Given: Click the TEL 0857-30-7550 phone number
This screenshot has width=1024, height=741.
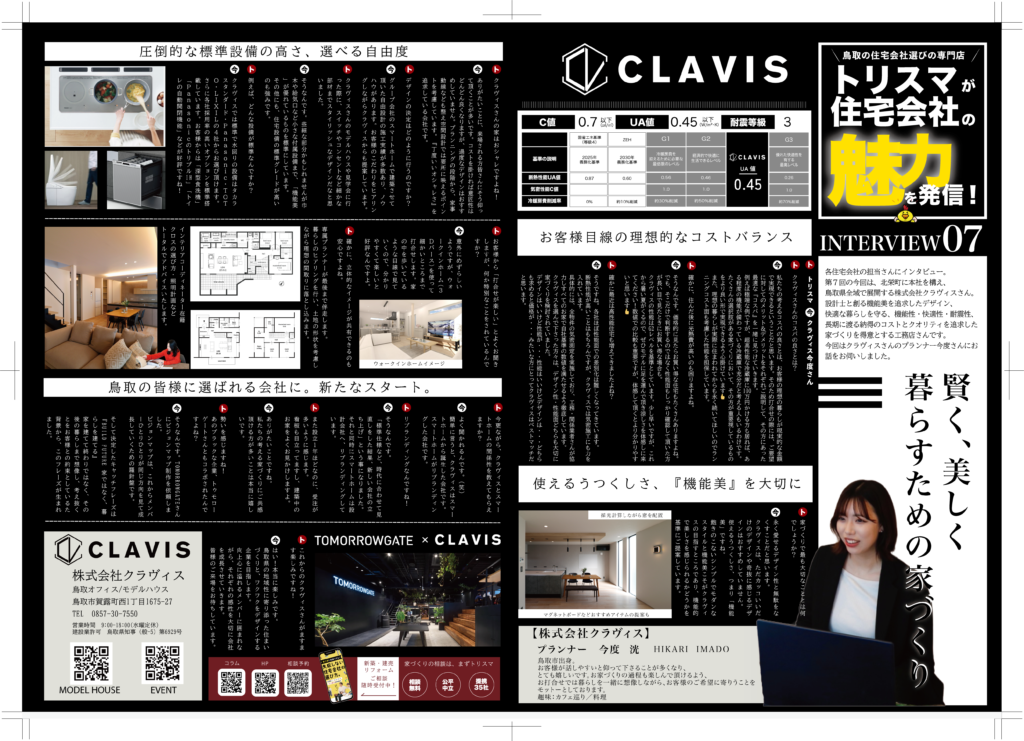Looking at the screenshot, I should [105, 614].
